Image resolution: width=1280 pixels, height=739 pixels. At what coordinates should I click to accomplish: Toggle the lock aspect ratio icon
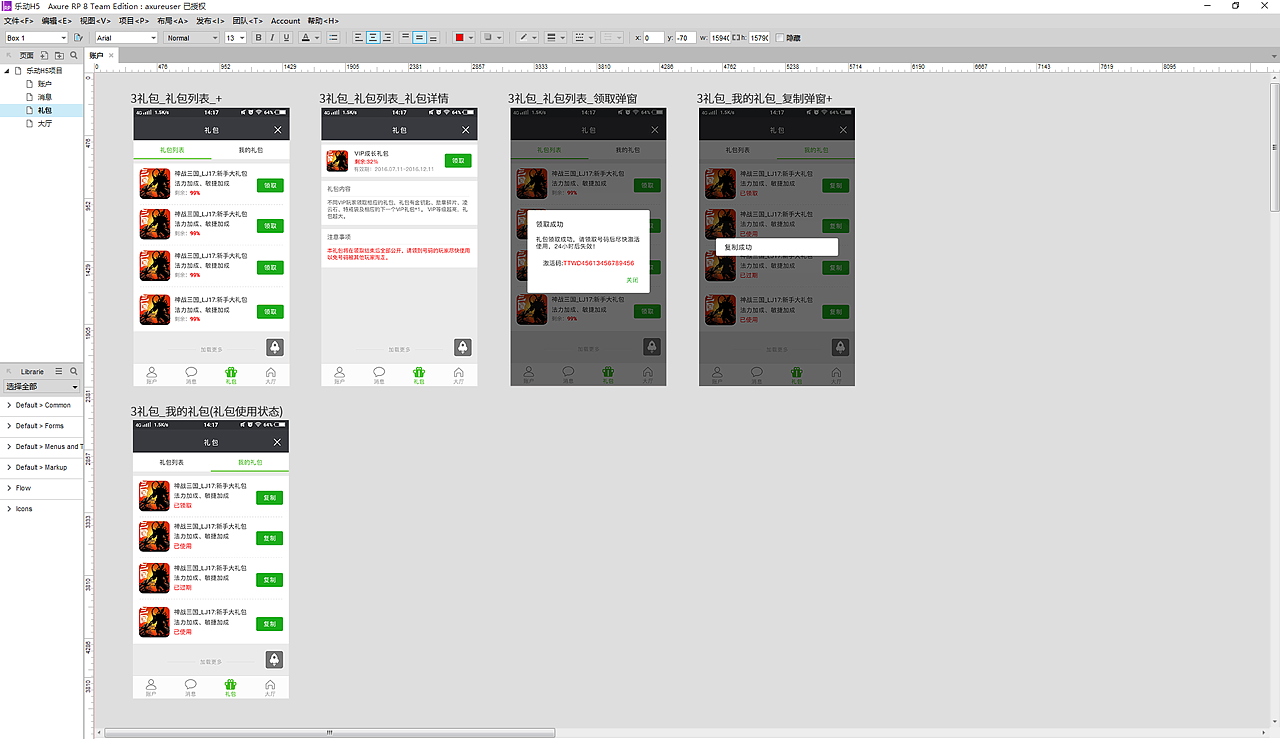(738, 37)
